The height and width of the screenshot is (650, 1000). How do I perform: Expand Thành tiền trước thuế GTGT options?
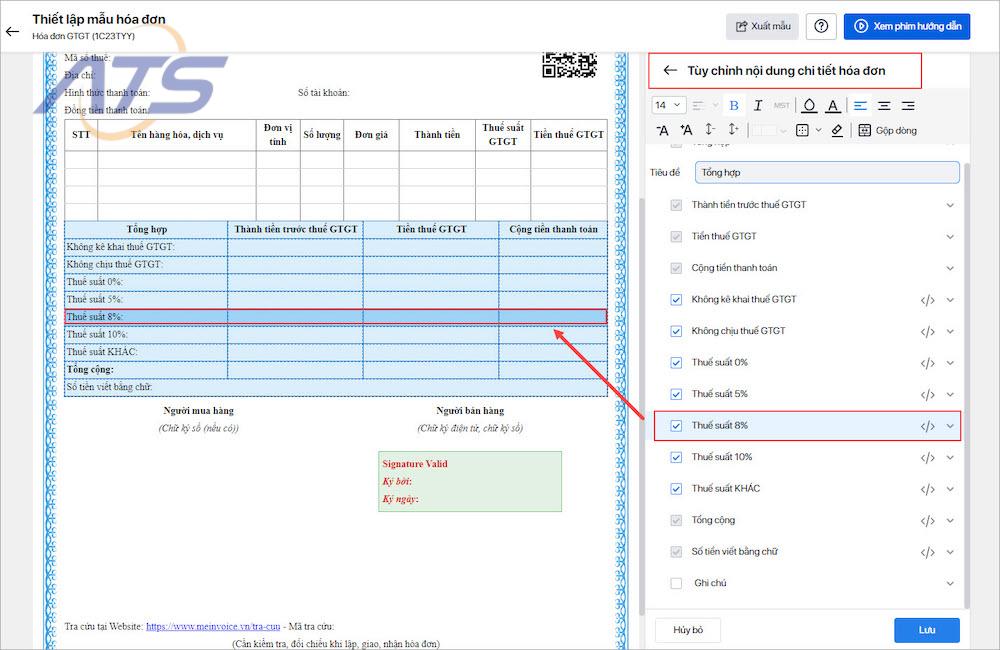[950, 205]
